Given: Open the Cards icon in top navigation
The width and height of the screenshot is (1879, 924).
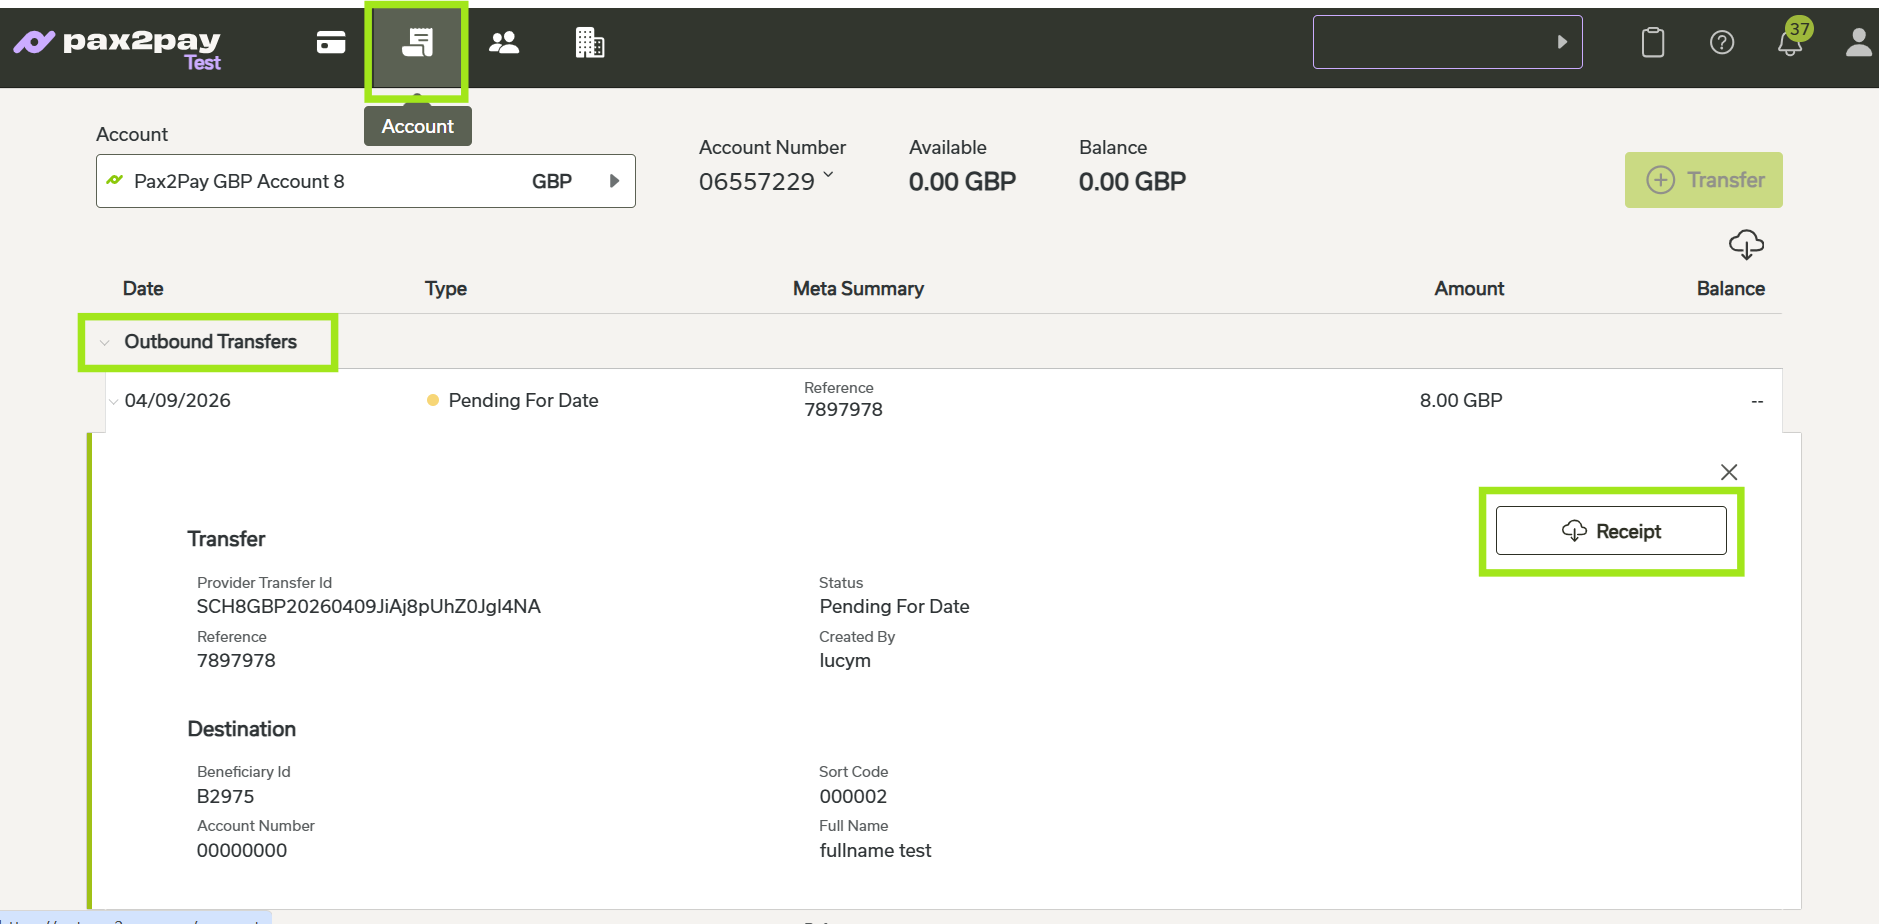Looking at the screenshot, I should 331,42.
